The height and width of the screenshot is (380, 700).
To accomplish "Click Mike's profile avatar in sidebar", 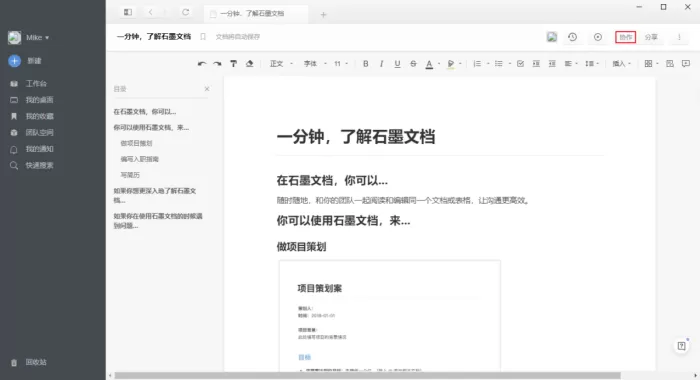I will tap(14, 38).
